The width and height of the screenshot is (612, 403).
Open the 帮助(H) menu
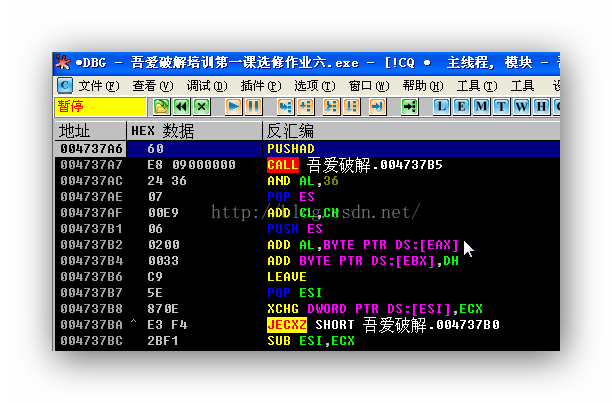(423, 85)
